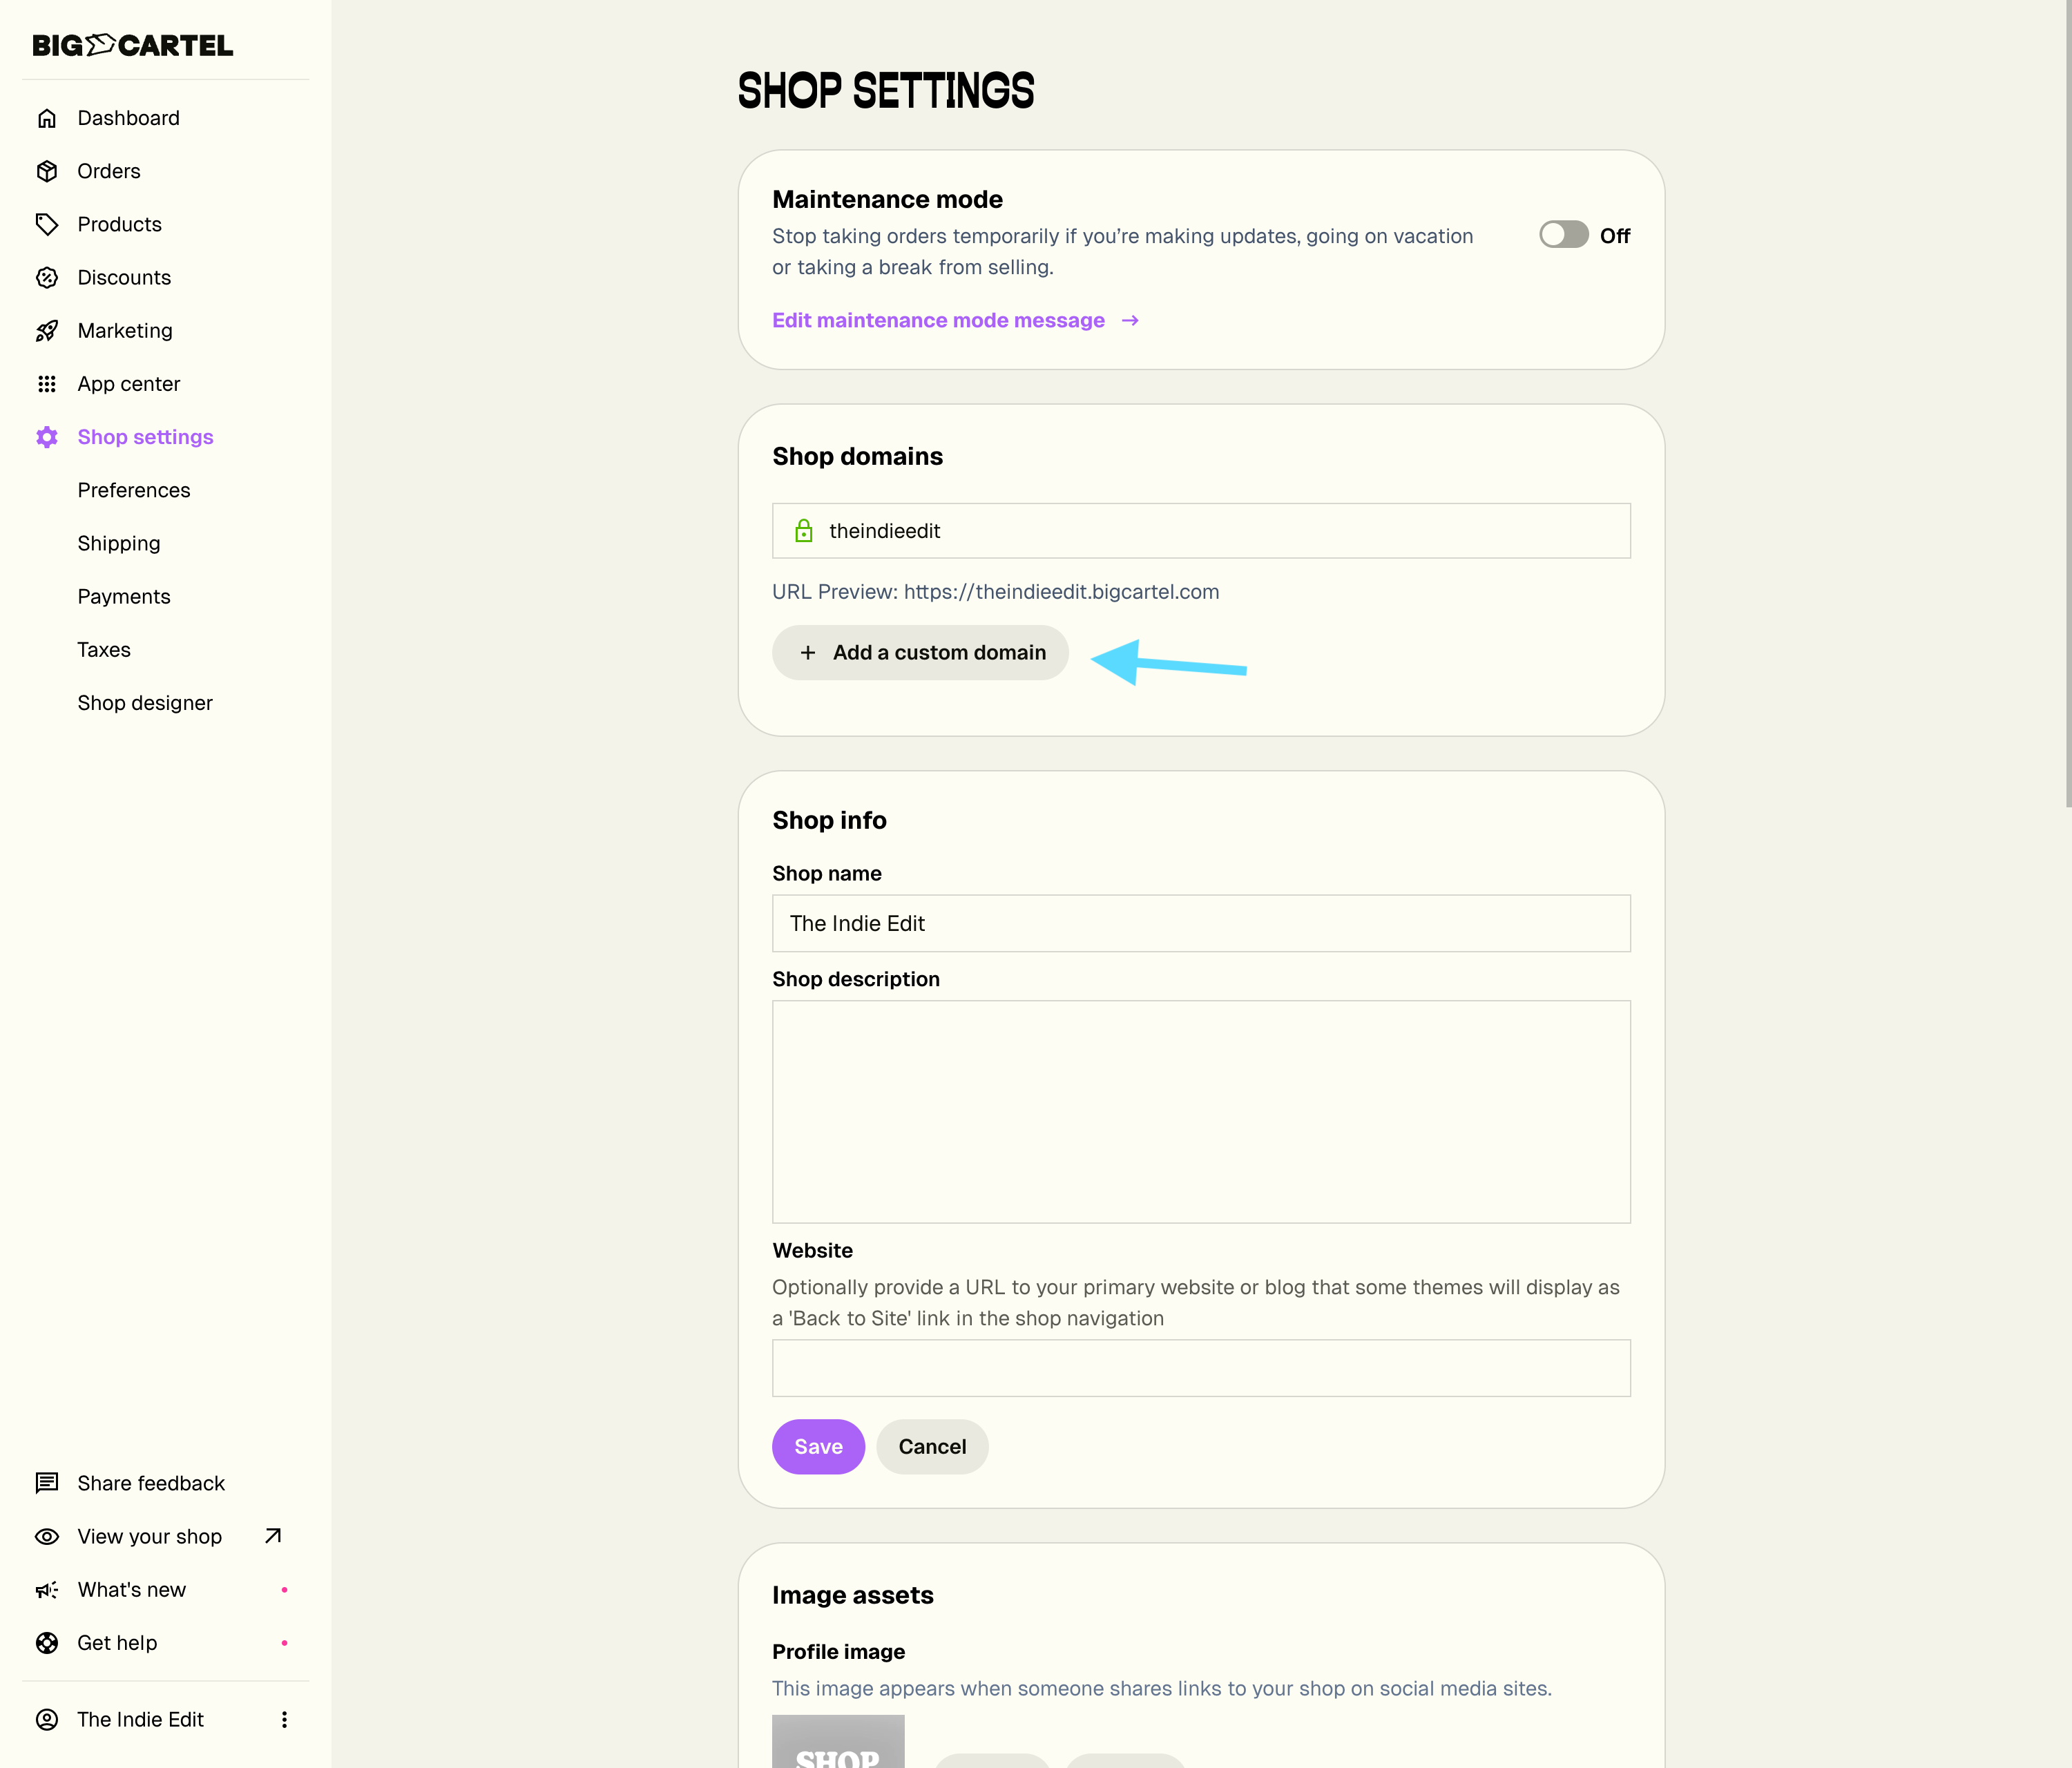Click the Share feedback icon
The height and width of the screenshot is (1768, 2072).
pos(47,1483)
